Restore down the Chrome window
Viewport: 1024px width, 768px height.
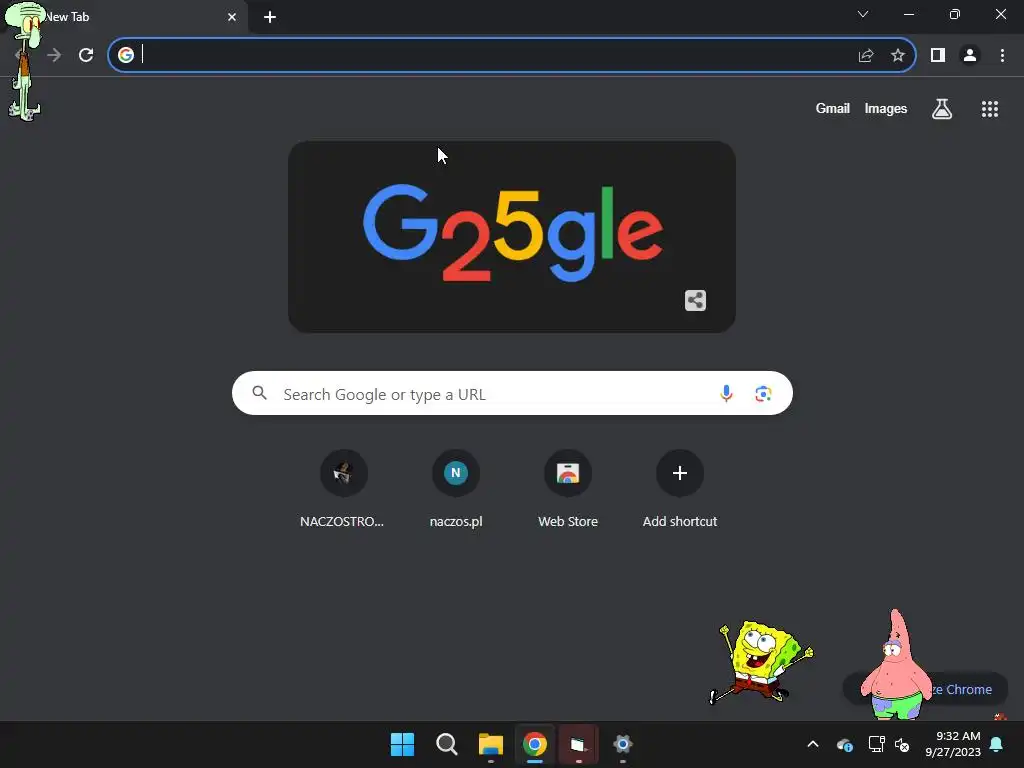pos(955,14)
